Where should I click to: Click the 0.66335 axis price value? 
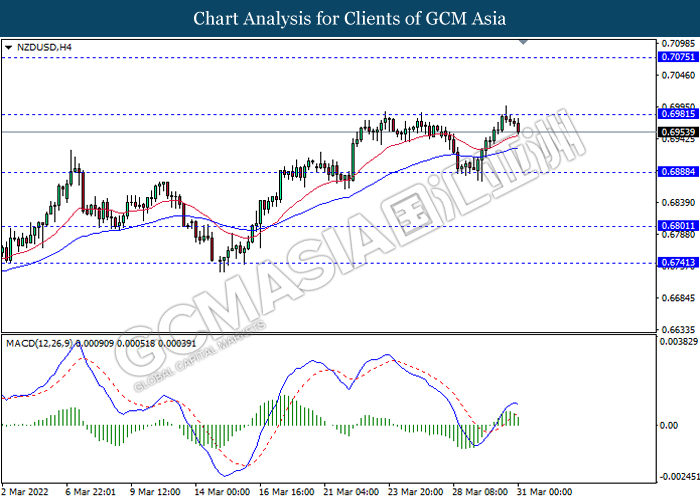[x=678, y=330]
